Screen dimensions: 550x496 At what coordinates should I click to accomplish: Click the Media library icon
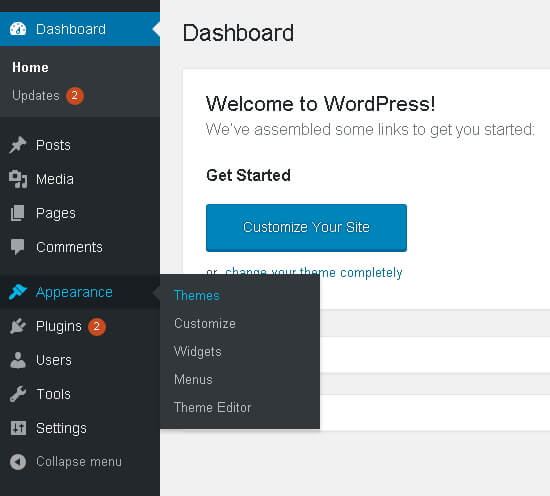click(18, 179)
